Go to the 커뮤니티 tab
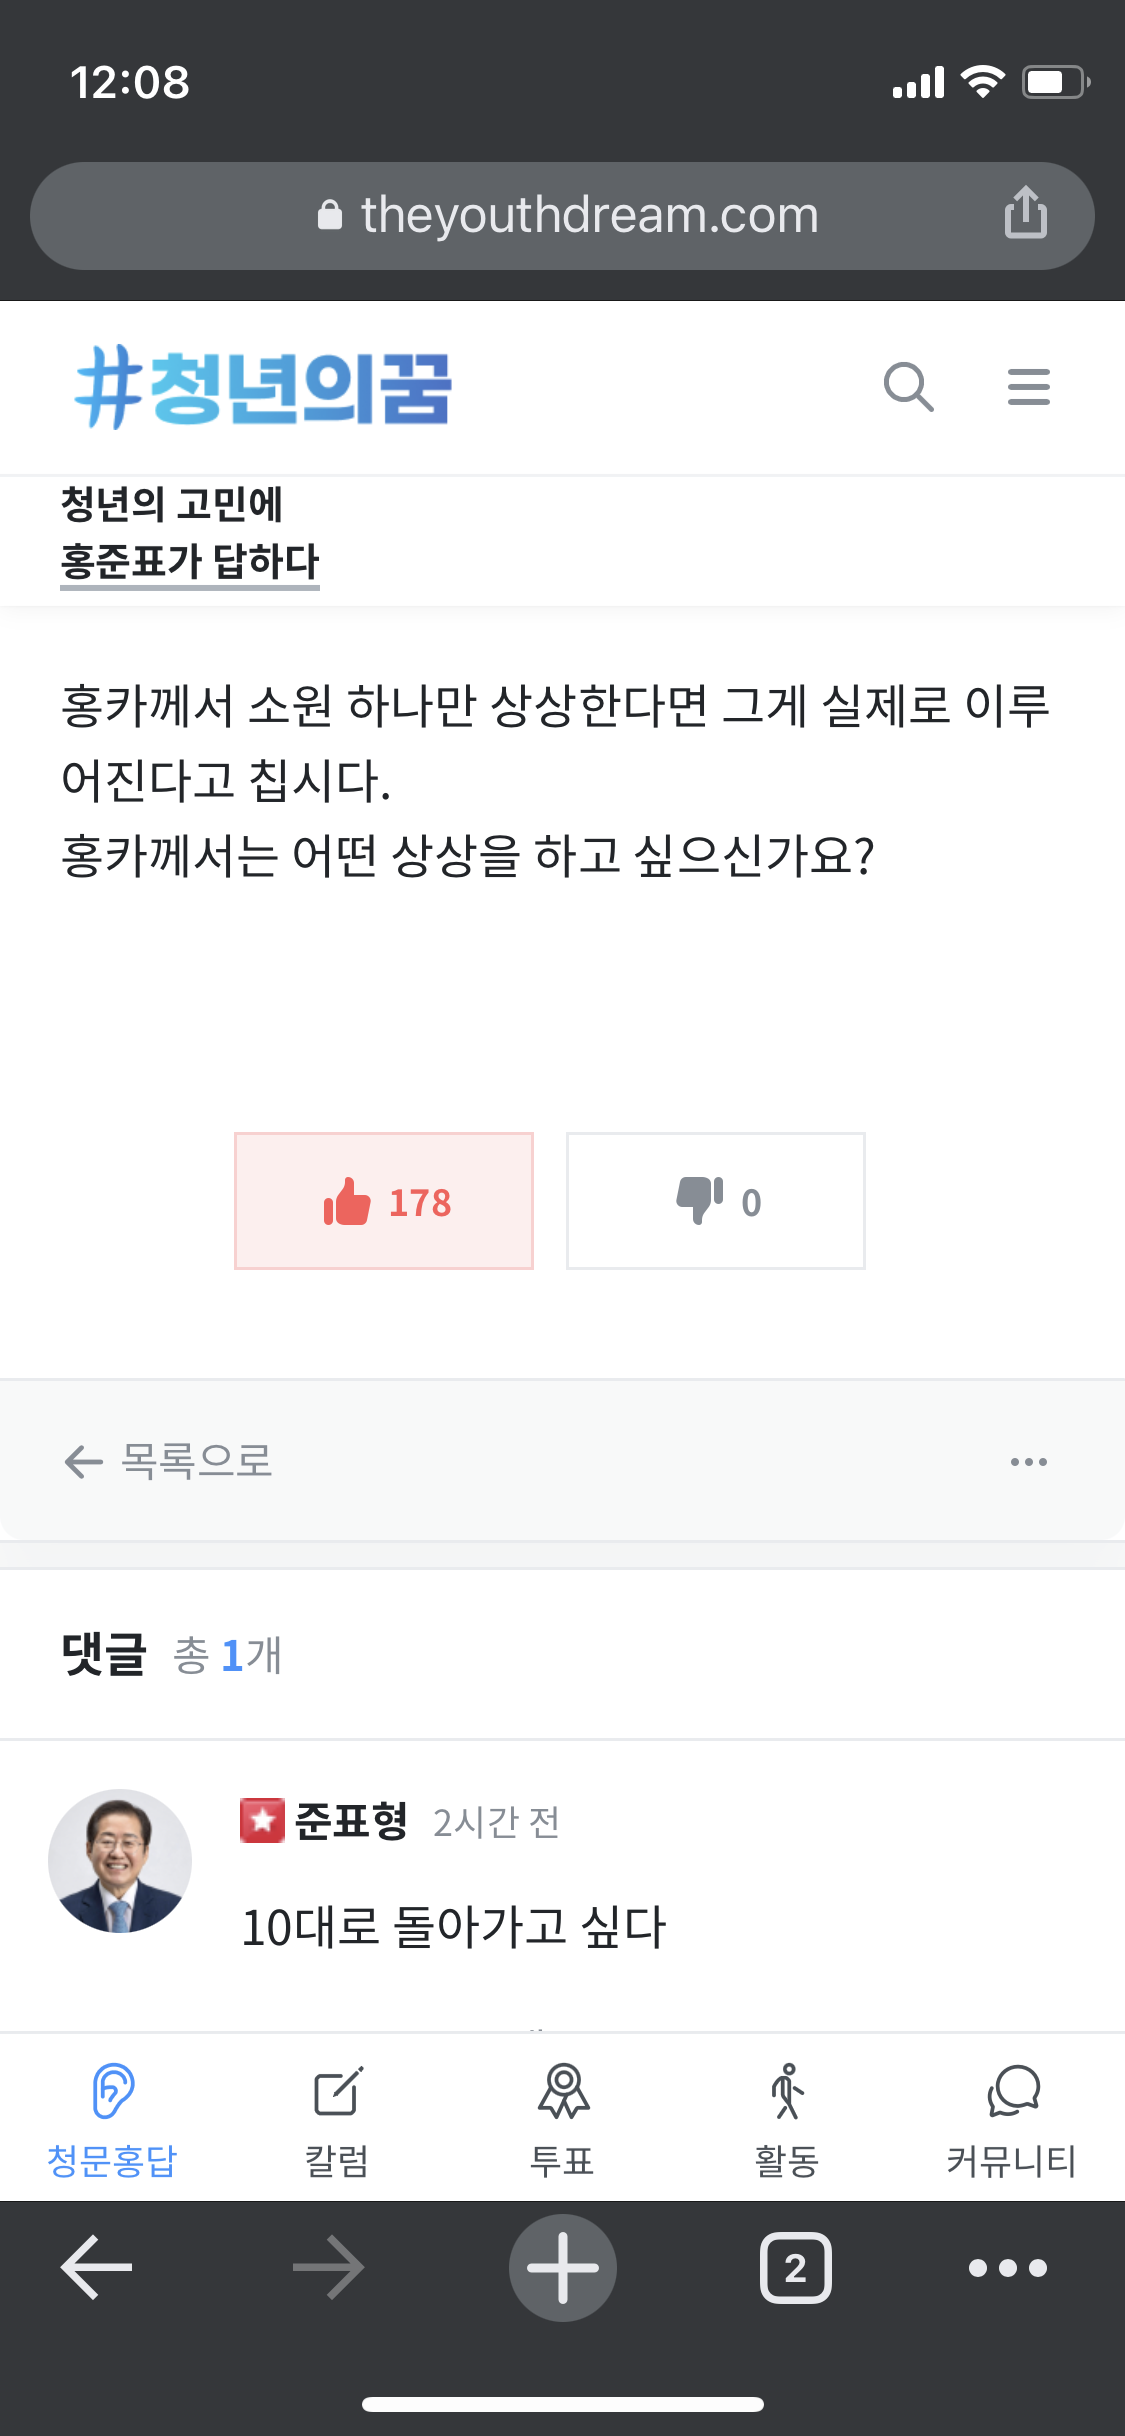This screenshot has height=2436, width=1125. tap(1011, 2117)
